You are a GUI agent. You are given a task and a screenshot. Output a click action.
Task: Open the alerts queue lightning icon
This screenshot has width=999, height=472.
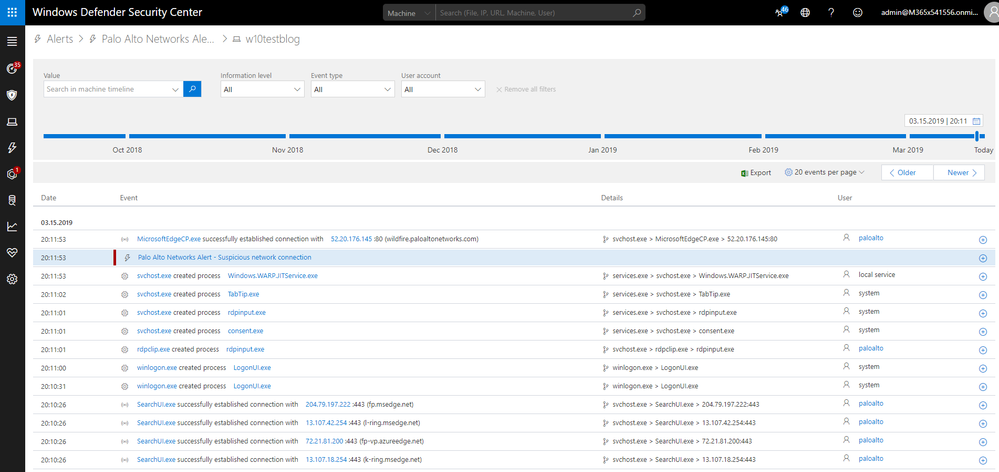coord(11,148)
